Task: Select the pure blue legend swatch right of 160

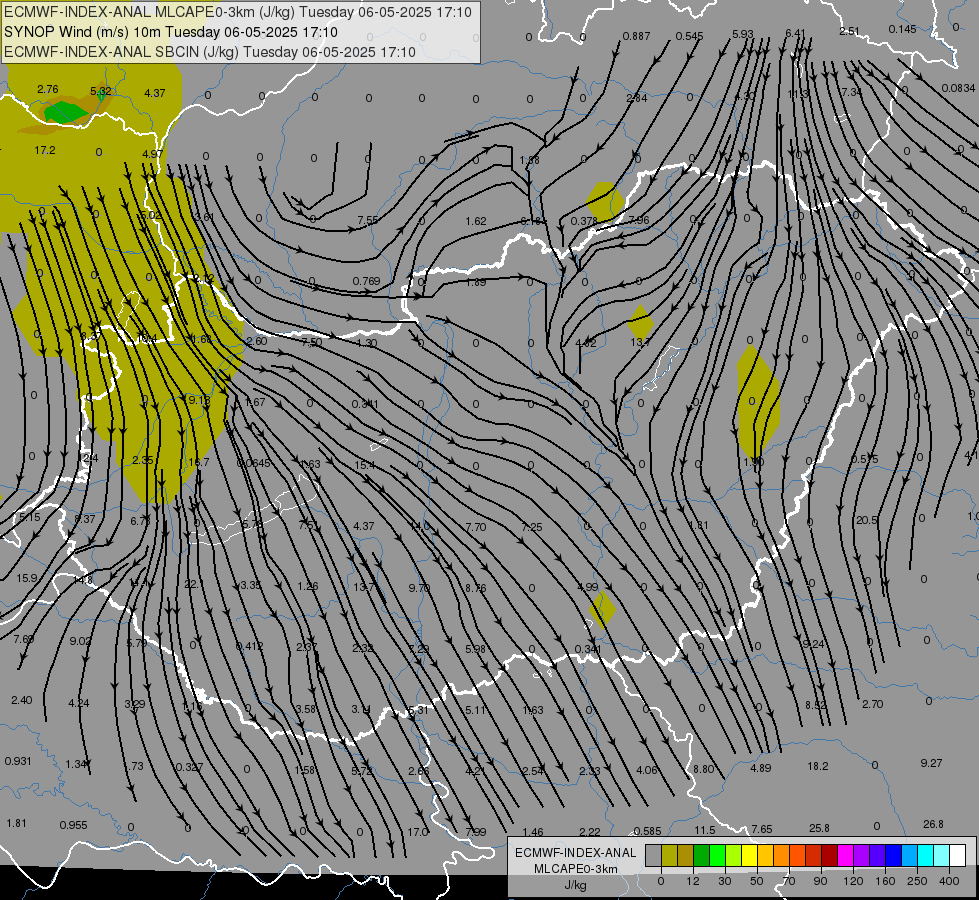Action: click(893, 856)
